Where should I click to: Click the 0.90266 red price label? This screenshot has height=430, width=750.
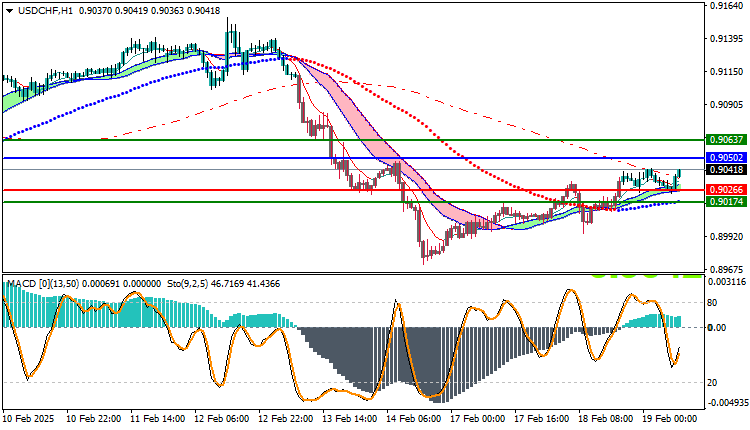point(726,190)
